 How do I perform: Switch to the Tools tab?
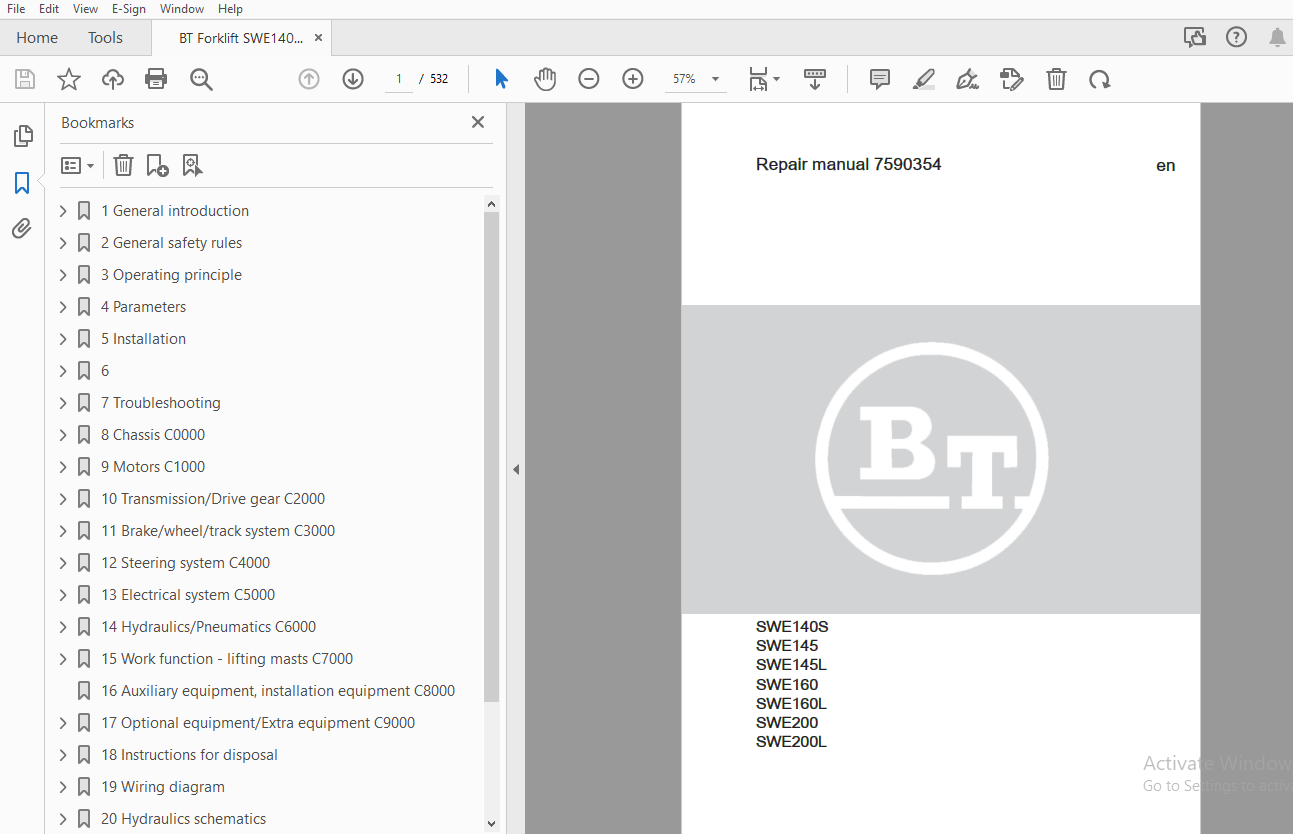(x=105, y=38)
